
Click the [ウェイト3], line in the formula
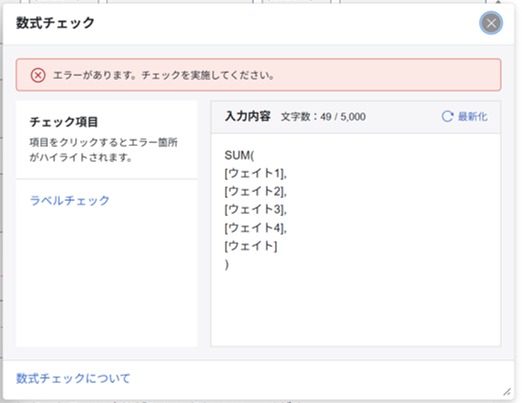pyautogui.click(x=256, y=209)
